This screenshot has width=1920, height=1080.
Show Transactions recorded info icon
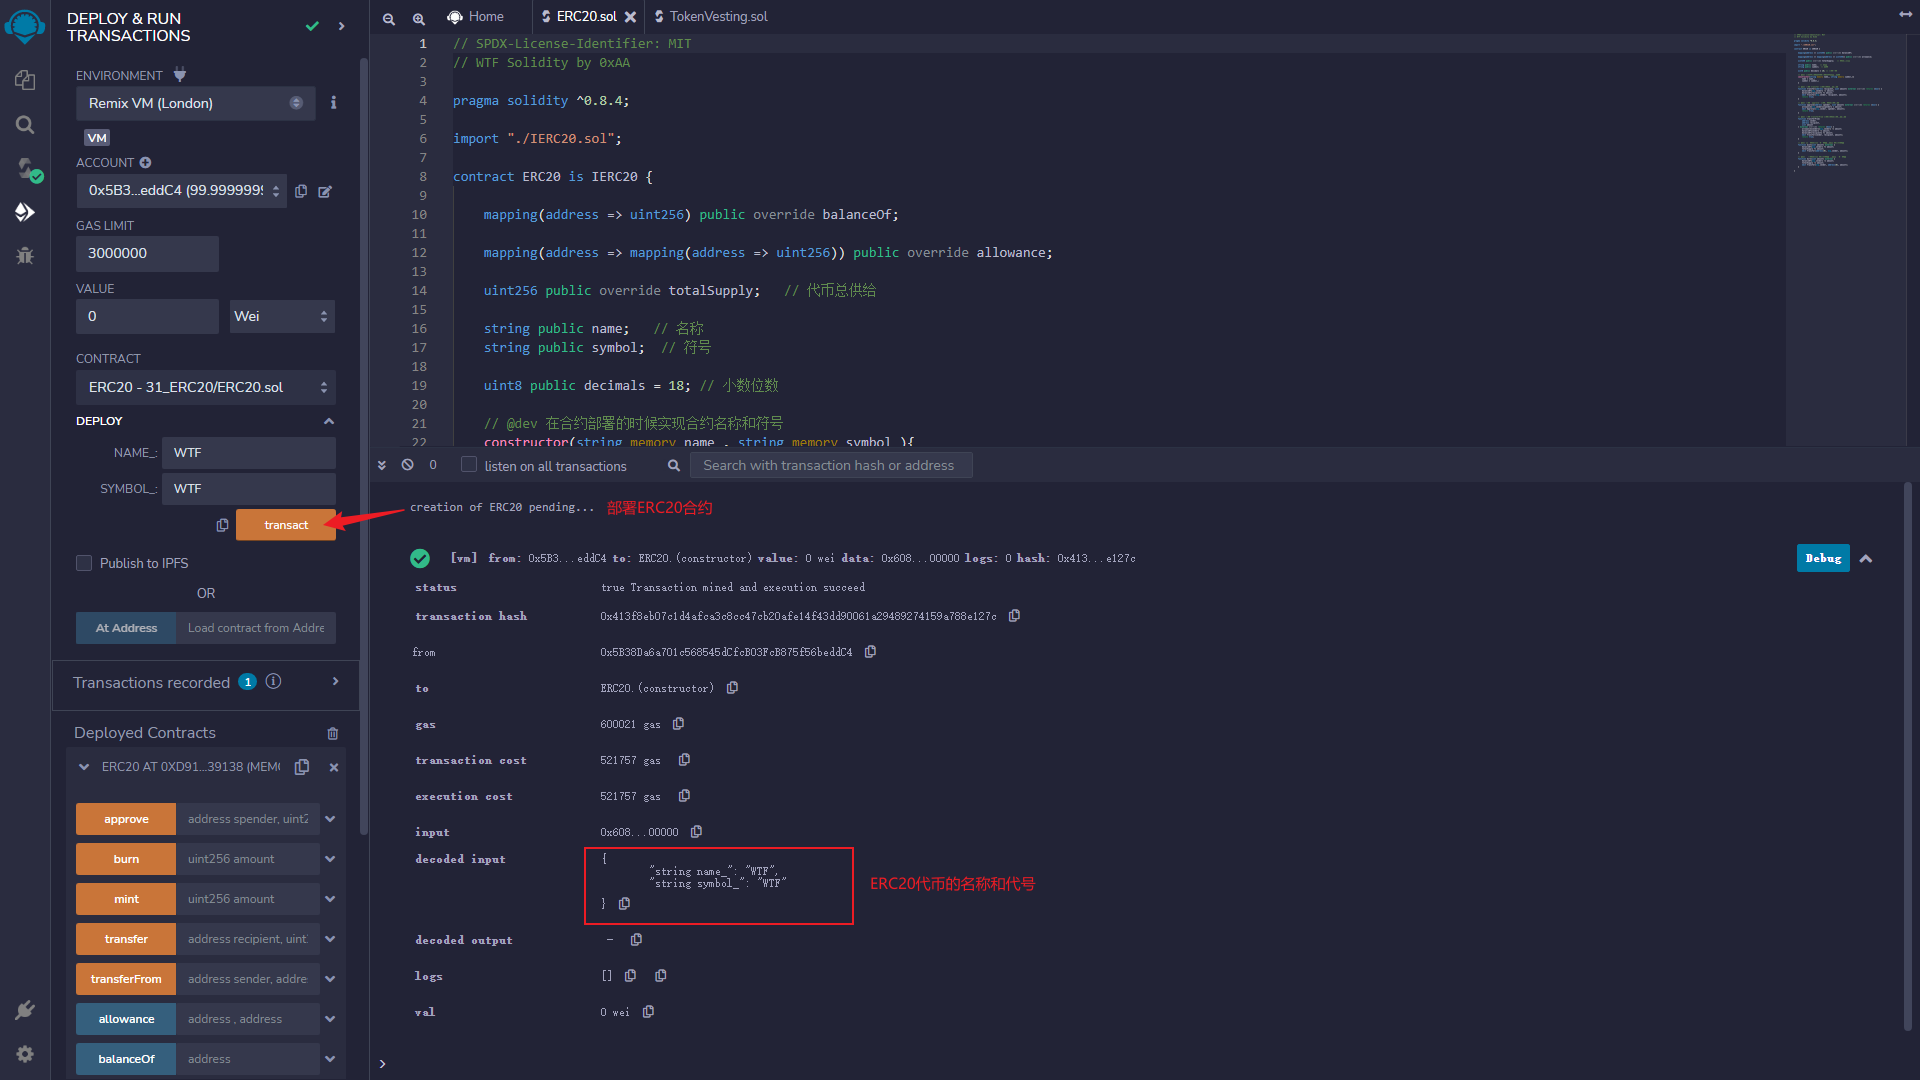point(273,682)
